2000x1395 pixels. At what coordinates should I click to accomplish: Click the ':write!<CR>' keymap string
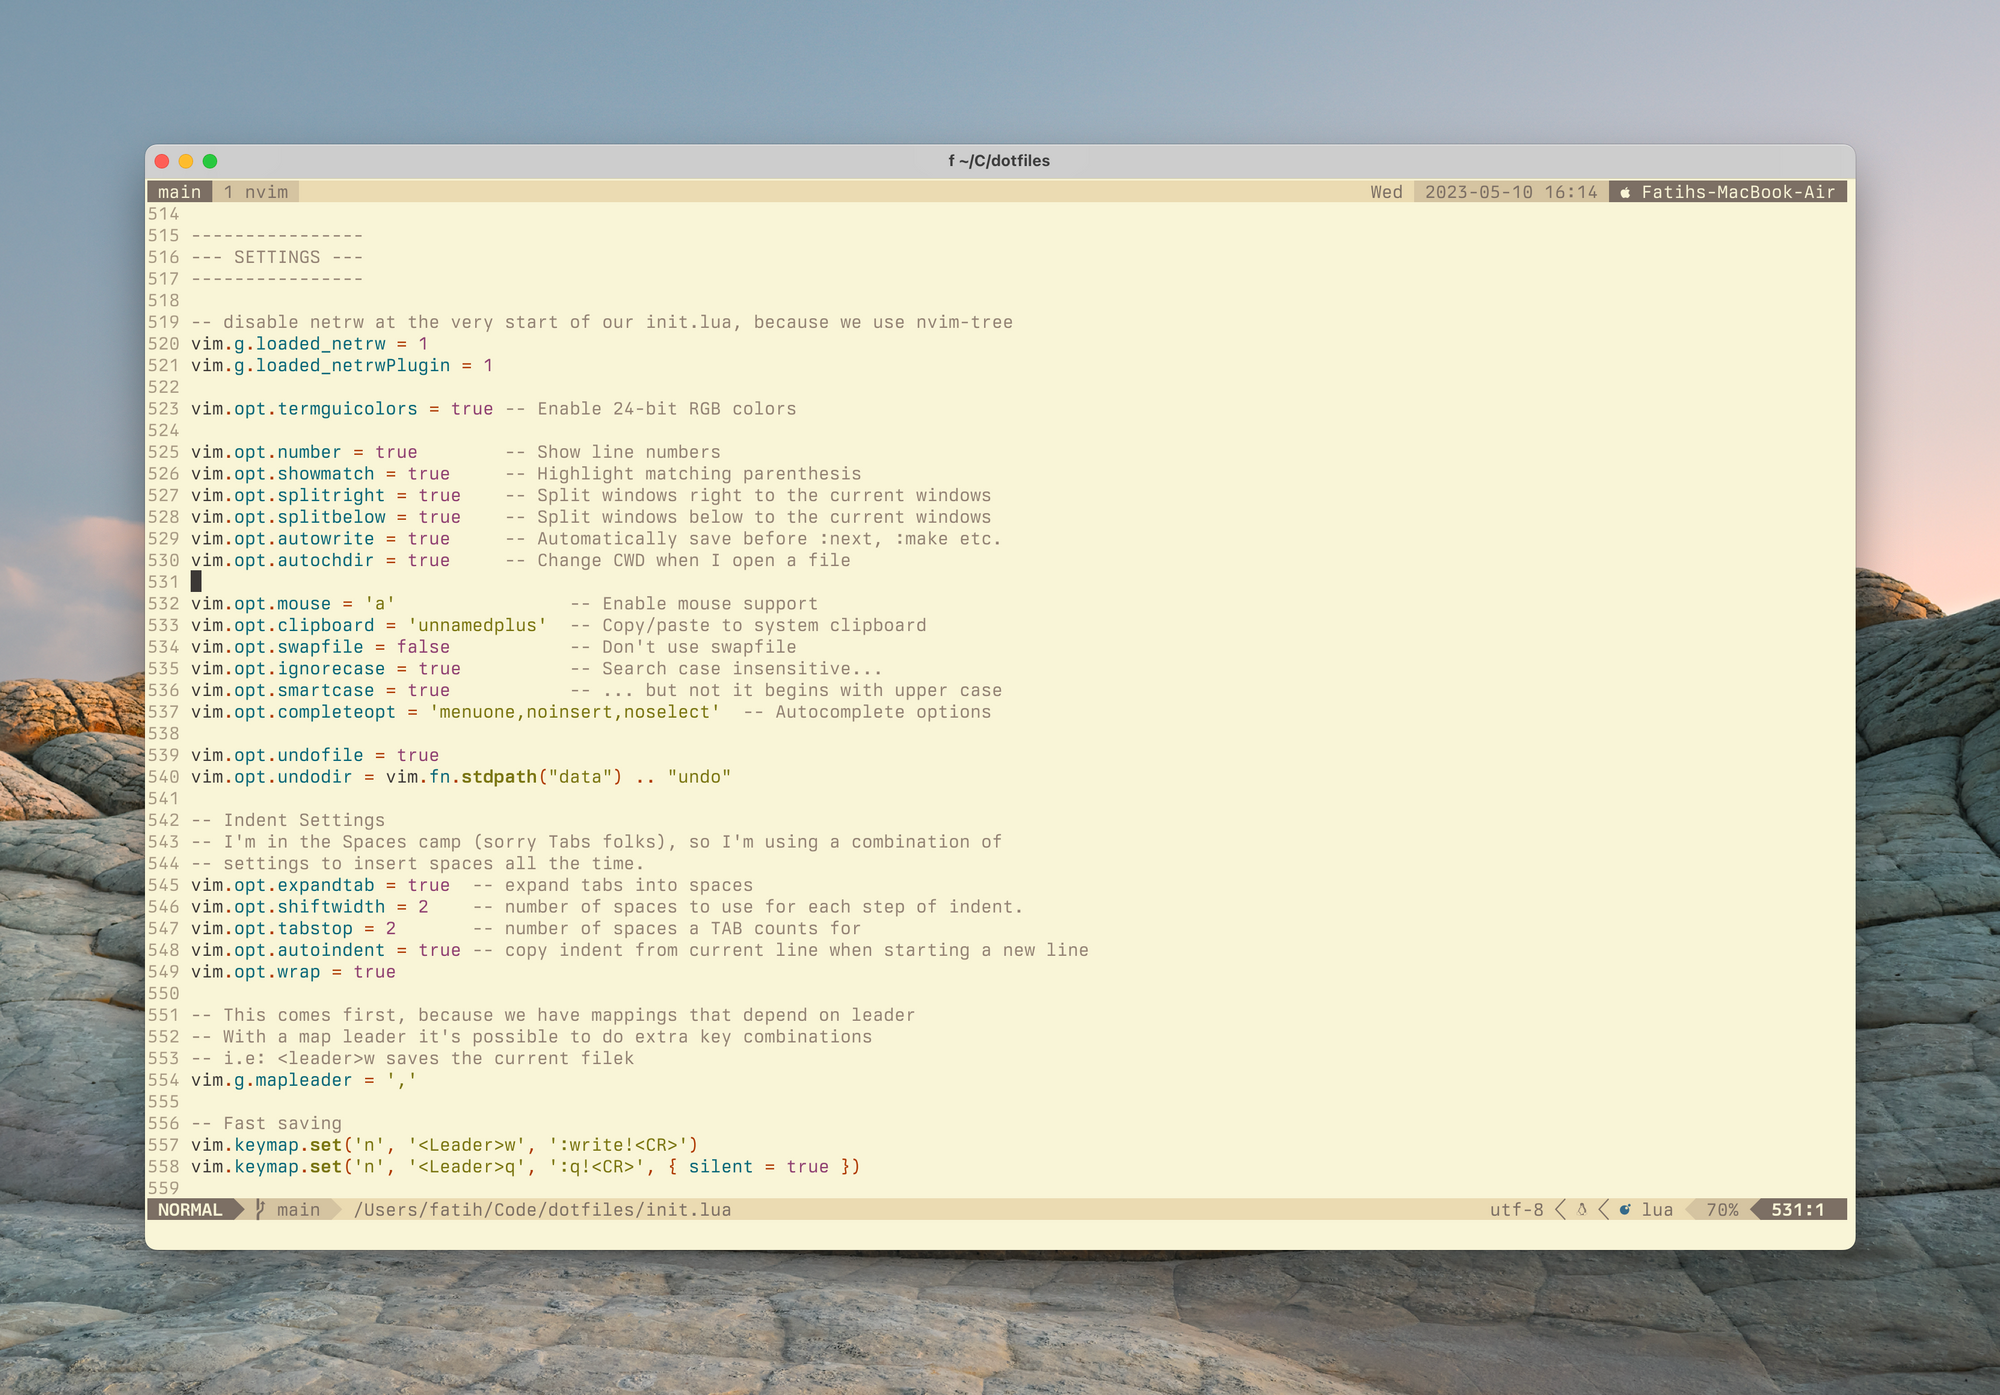[618, 1146]
